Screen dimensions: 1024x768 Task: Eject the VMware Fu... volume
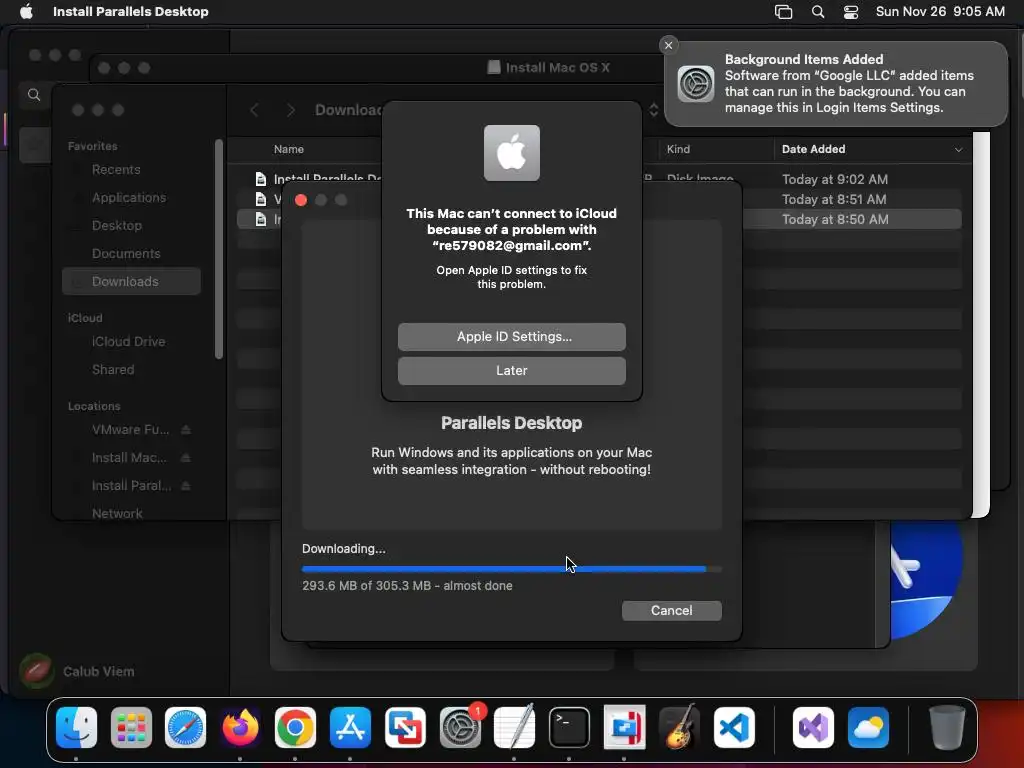tap(185, 430)
